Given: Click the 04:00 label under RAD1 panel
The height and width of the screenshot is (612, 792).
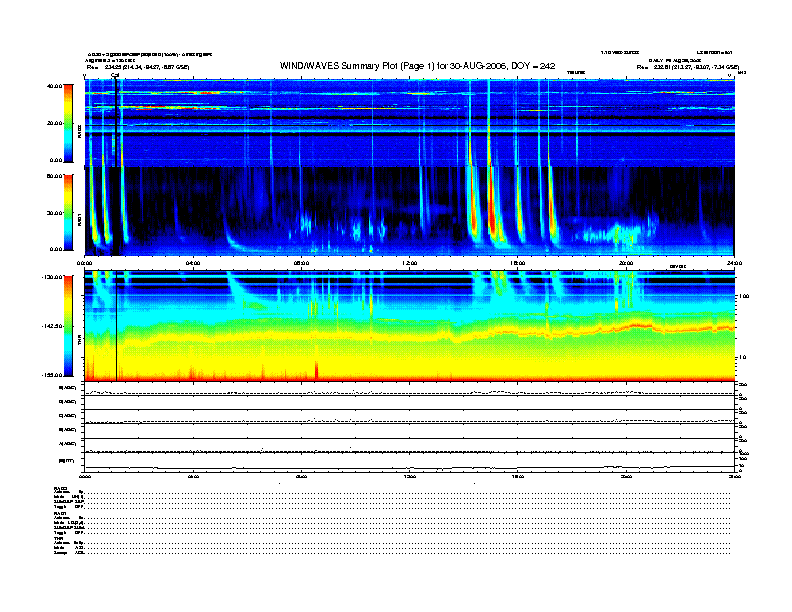Looking at the screenshot, I should [x=193, y=263].
